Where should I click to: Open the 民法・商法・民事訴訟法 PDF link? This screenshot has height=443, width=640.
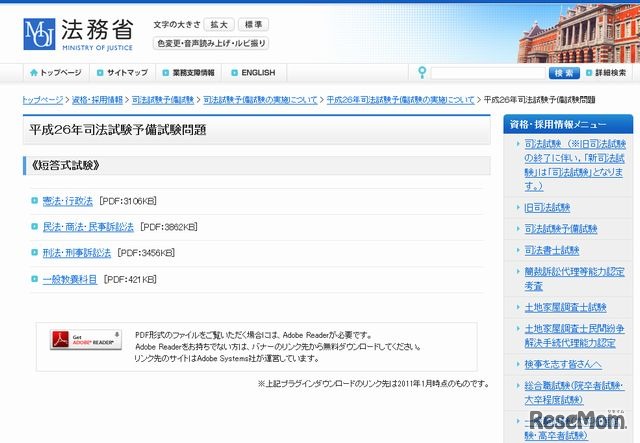click(x=88, y=227)
